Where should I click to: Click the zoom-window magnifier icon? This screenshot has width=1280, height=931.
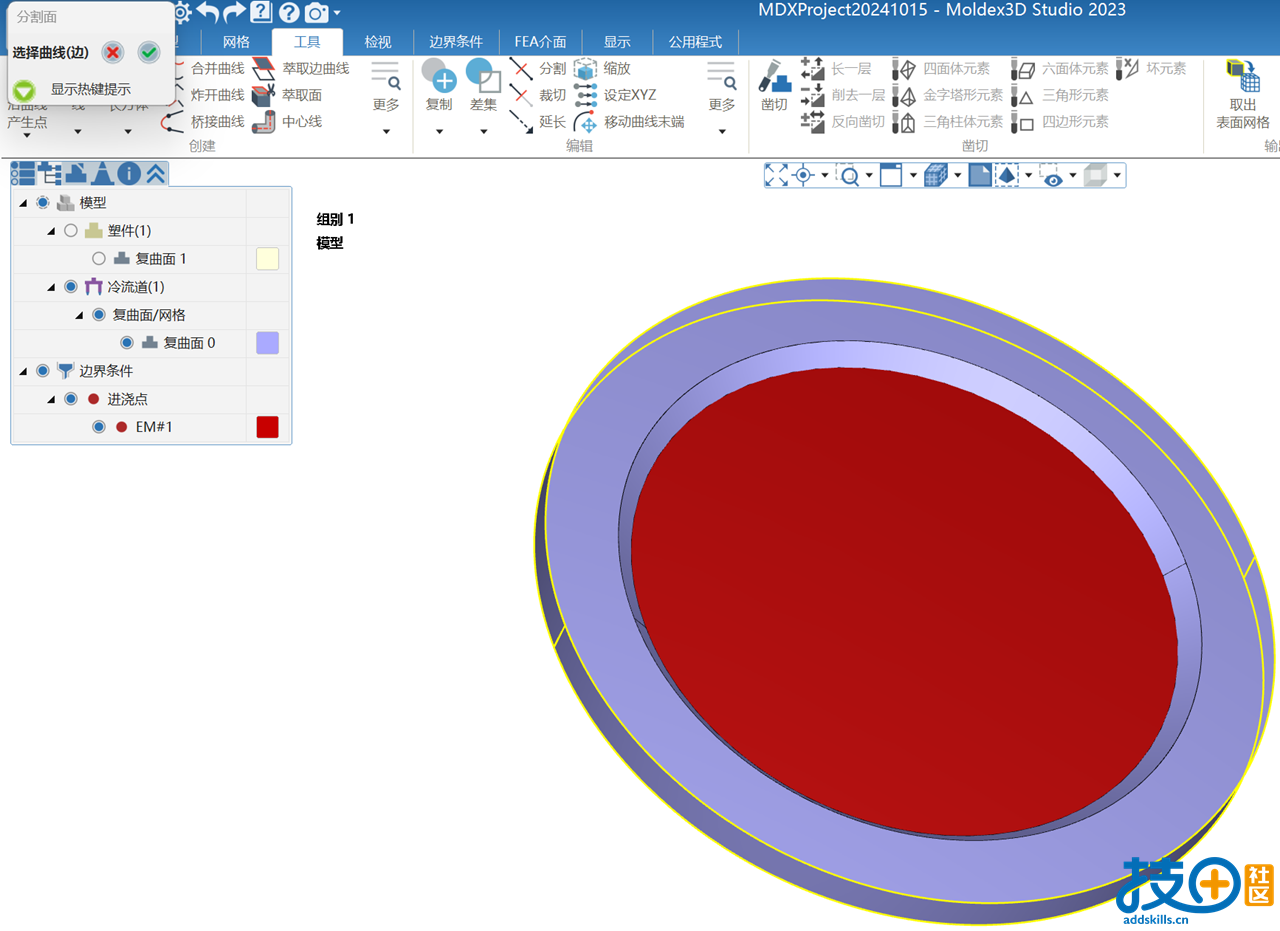pyautogui.click(x=849, y=176)
